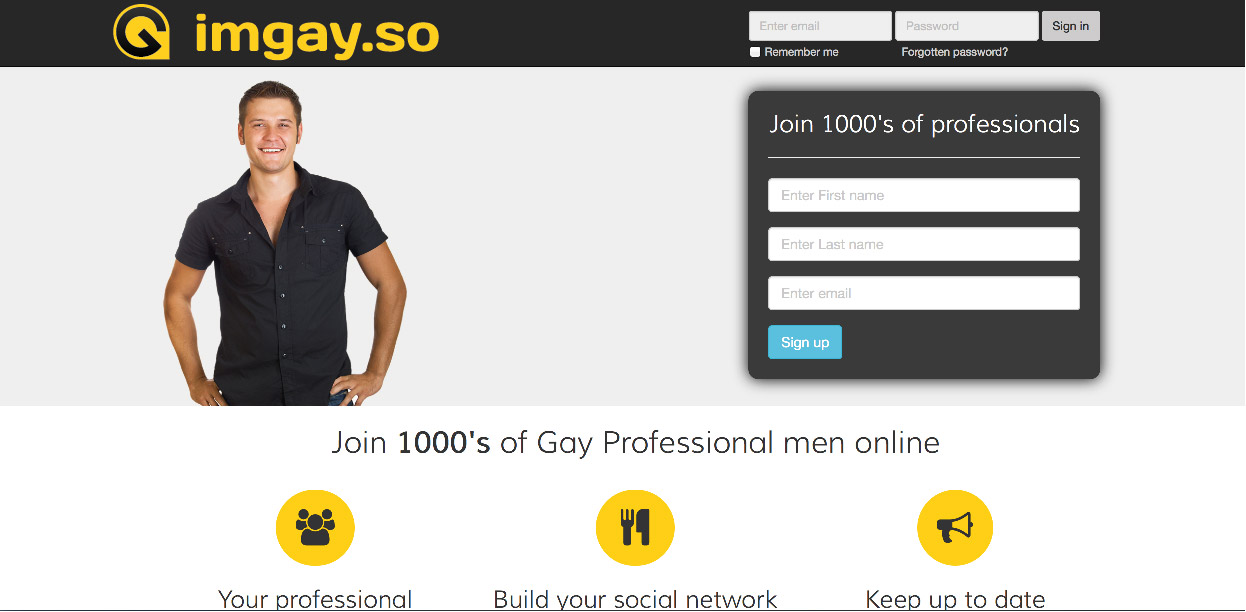The height and width of the screenshot is (612, 1246).
Task: Toggle the Remember me checkbox
Action: (x=755, y=52)
